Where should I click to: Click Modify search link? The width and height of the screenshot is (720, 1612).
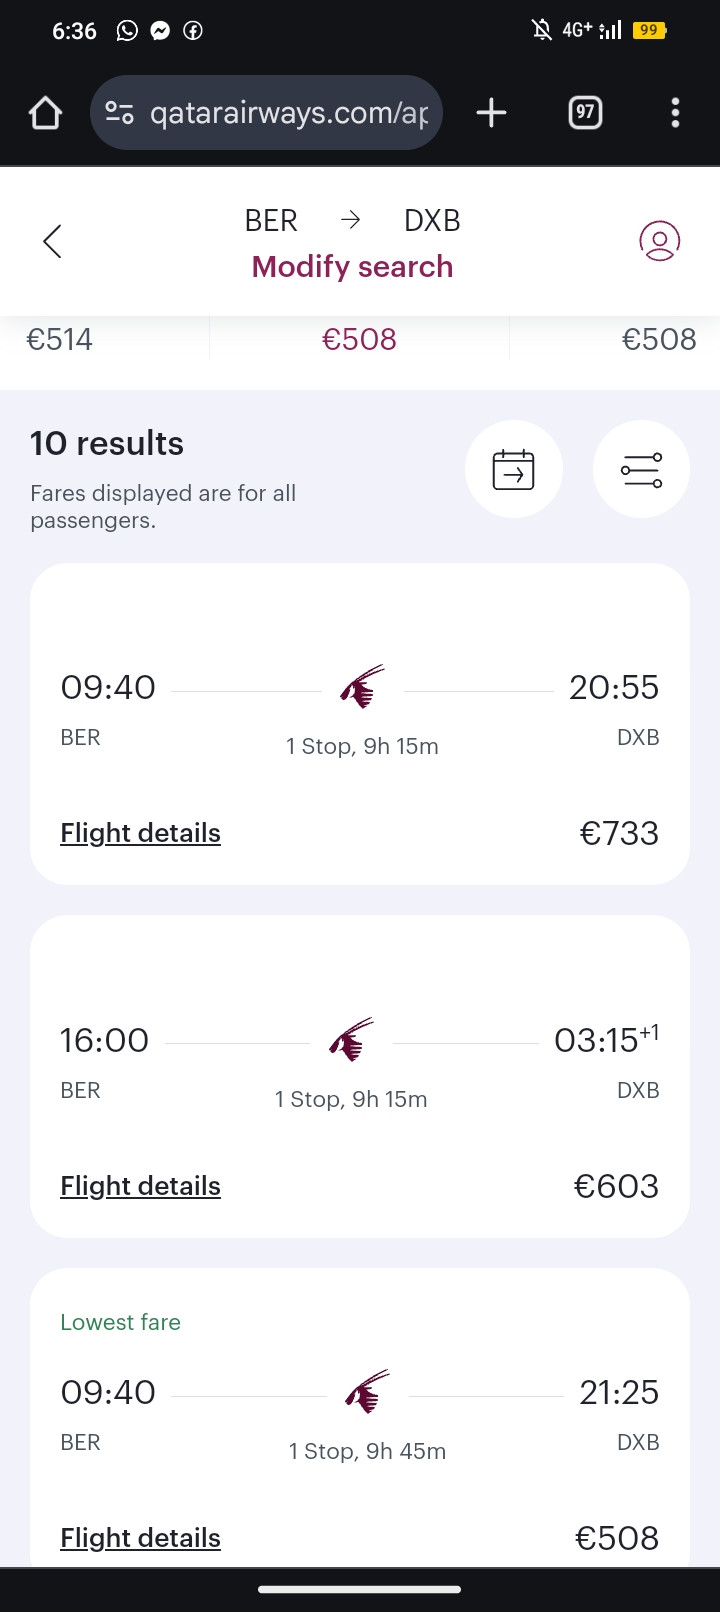(352, 267)
